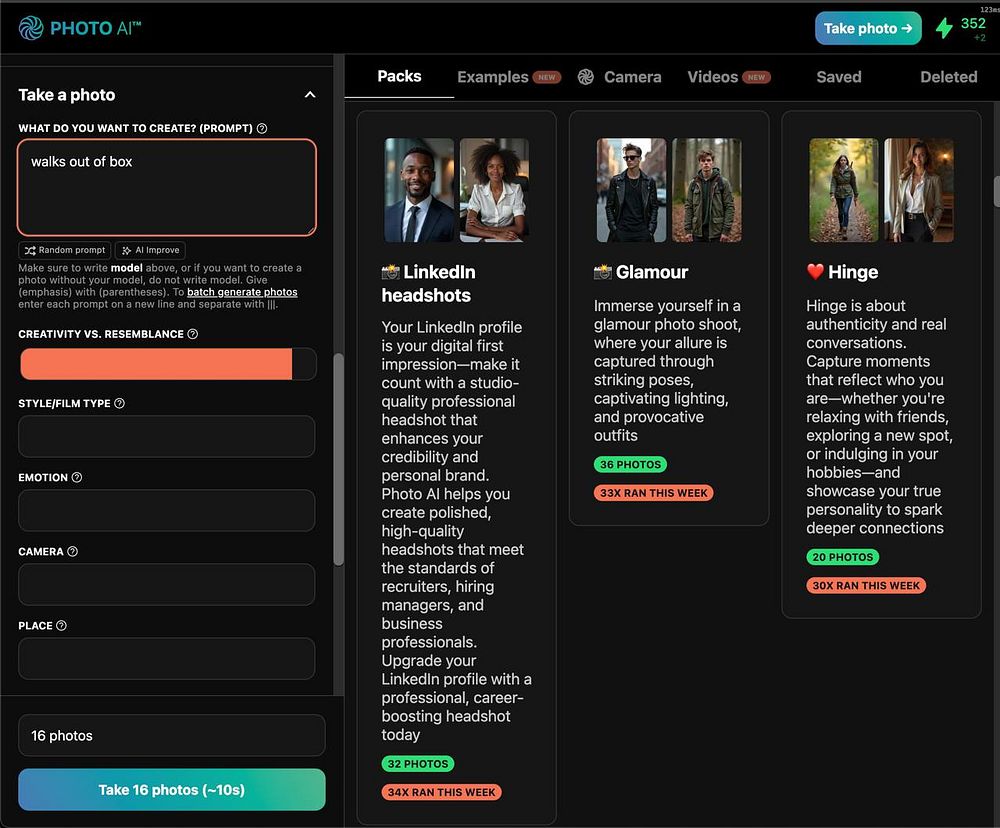Click Take 16 photos button
1000x828 pixels.
pyautogui.click(x=172, y=790)
